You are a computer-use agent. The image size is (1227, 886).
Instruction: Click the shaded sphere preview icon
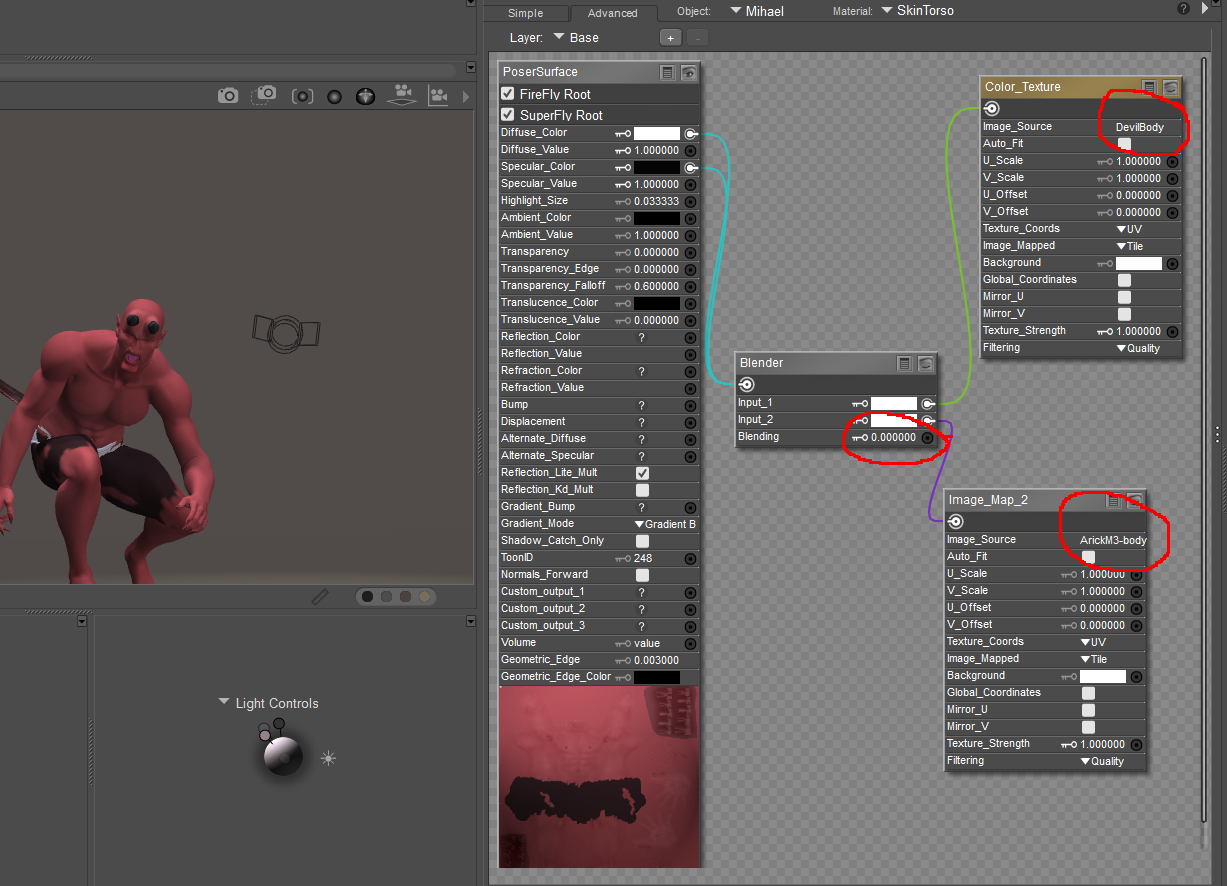click(x=334, y=96)
